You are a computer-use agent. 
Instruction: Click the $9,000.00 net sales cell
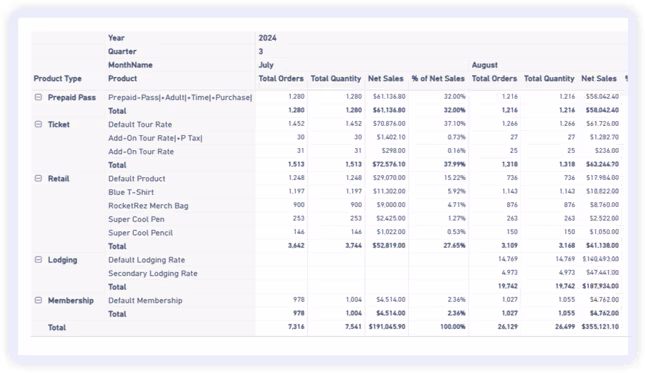coord(391,205)
